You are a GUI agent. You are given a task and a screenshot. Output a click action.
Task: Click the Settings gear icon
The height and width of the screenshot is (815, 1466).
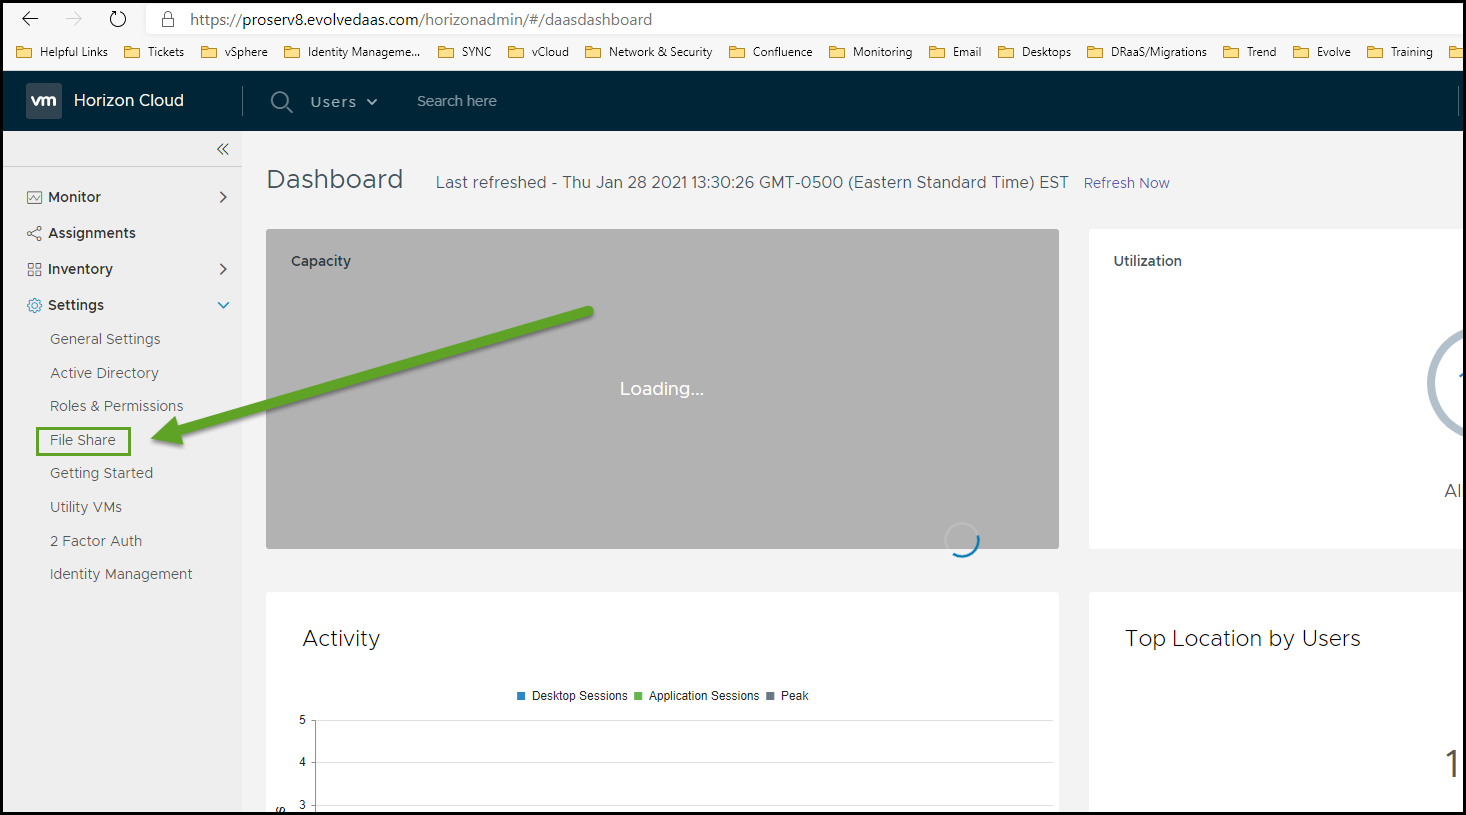click(x=34, y=305)
